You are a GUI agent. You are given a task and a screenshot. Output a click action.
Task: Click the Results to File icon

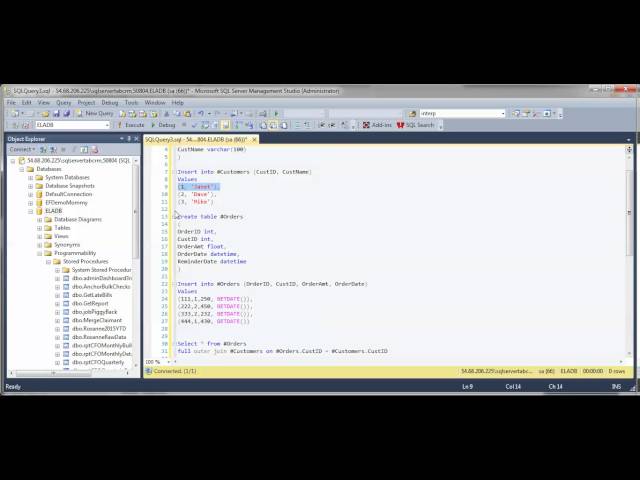tap(284, 125)
